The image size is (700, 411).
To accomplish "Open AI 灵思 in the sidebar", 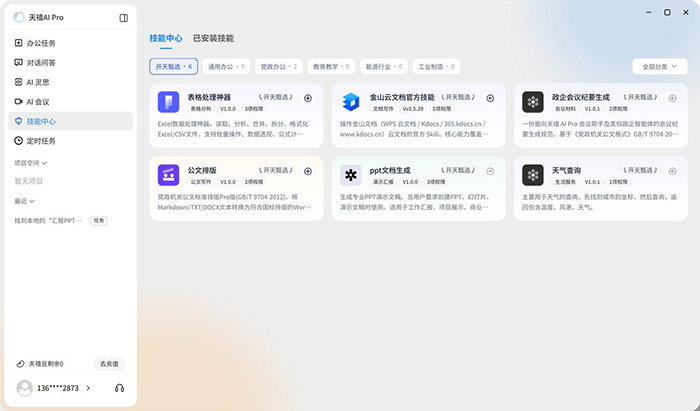I will pos(71,82).
